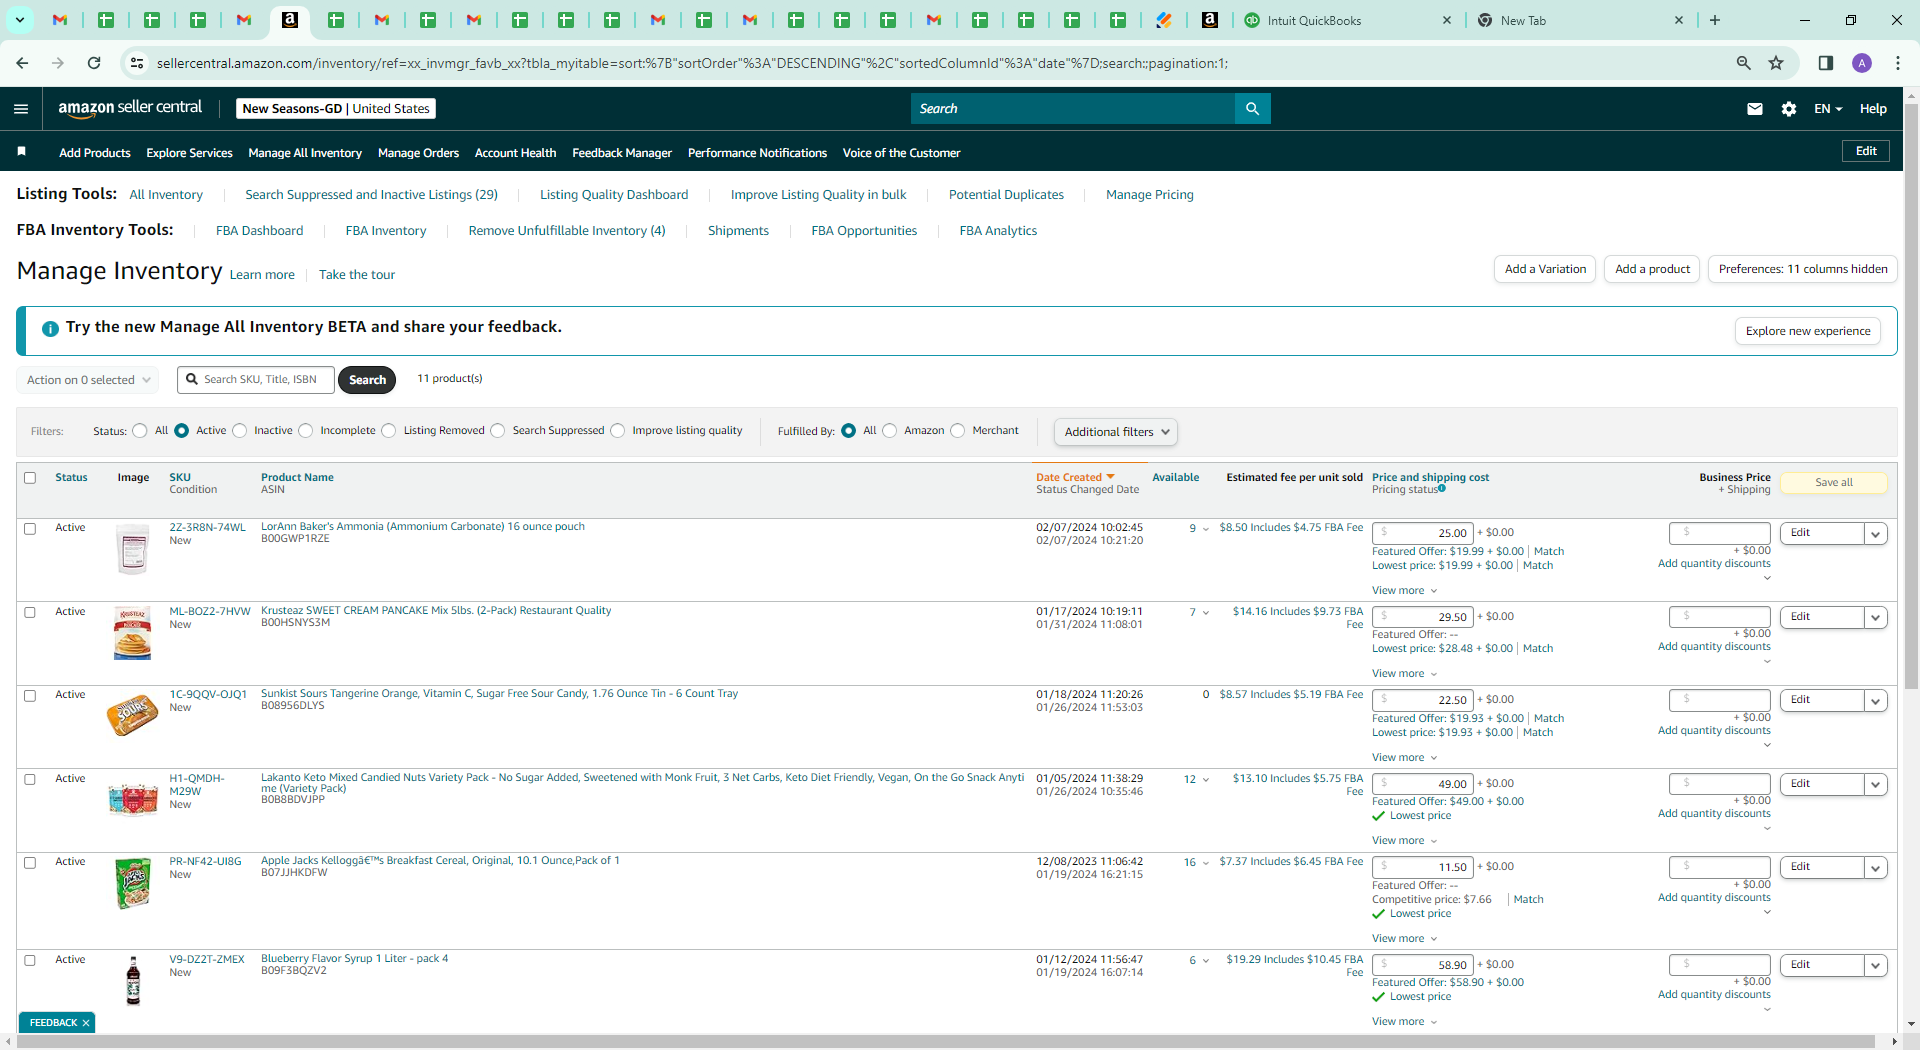Click the Amazon Seller Central logo

[130, 108]
